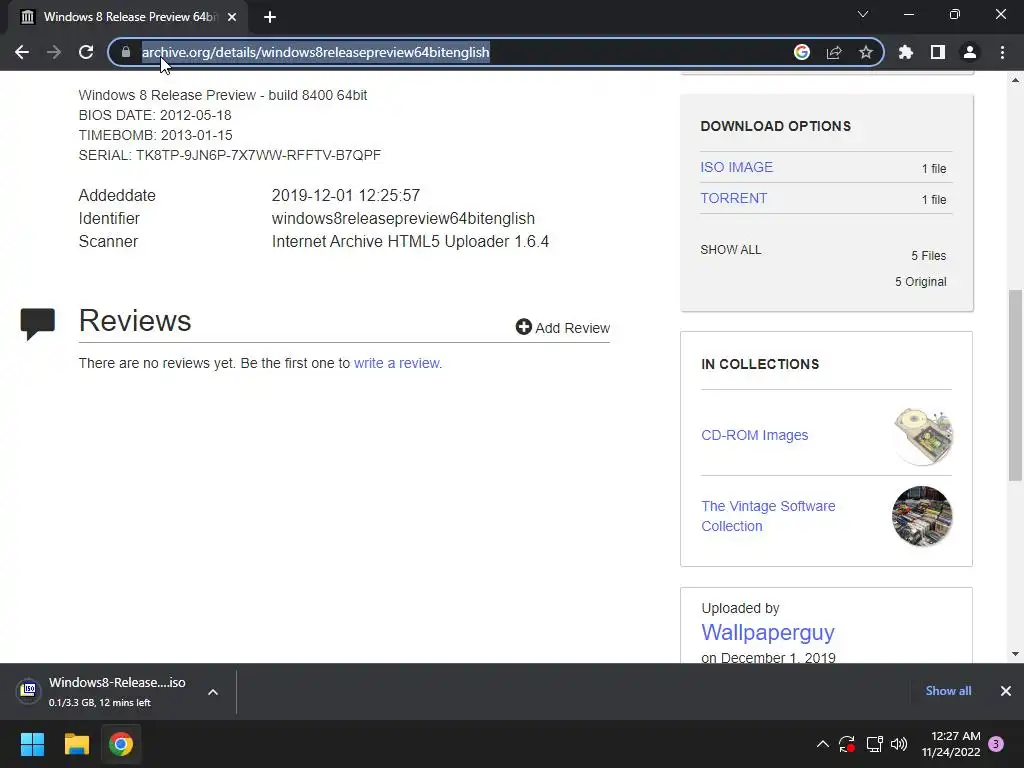The width and height of the screenshot is (1024, 768).
Task: Click the identifier windows8releasepreview64bitenglish
Action: tap(403, 218)
